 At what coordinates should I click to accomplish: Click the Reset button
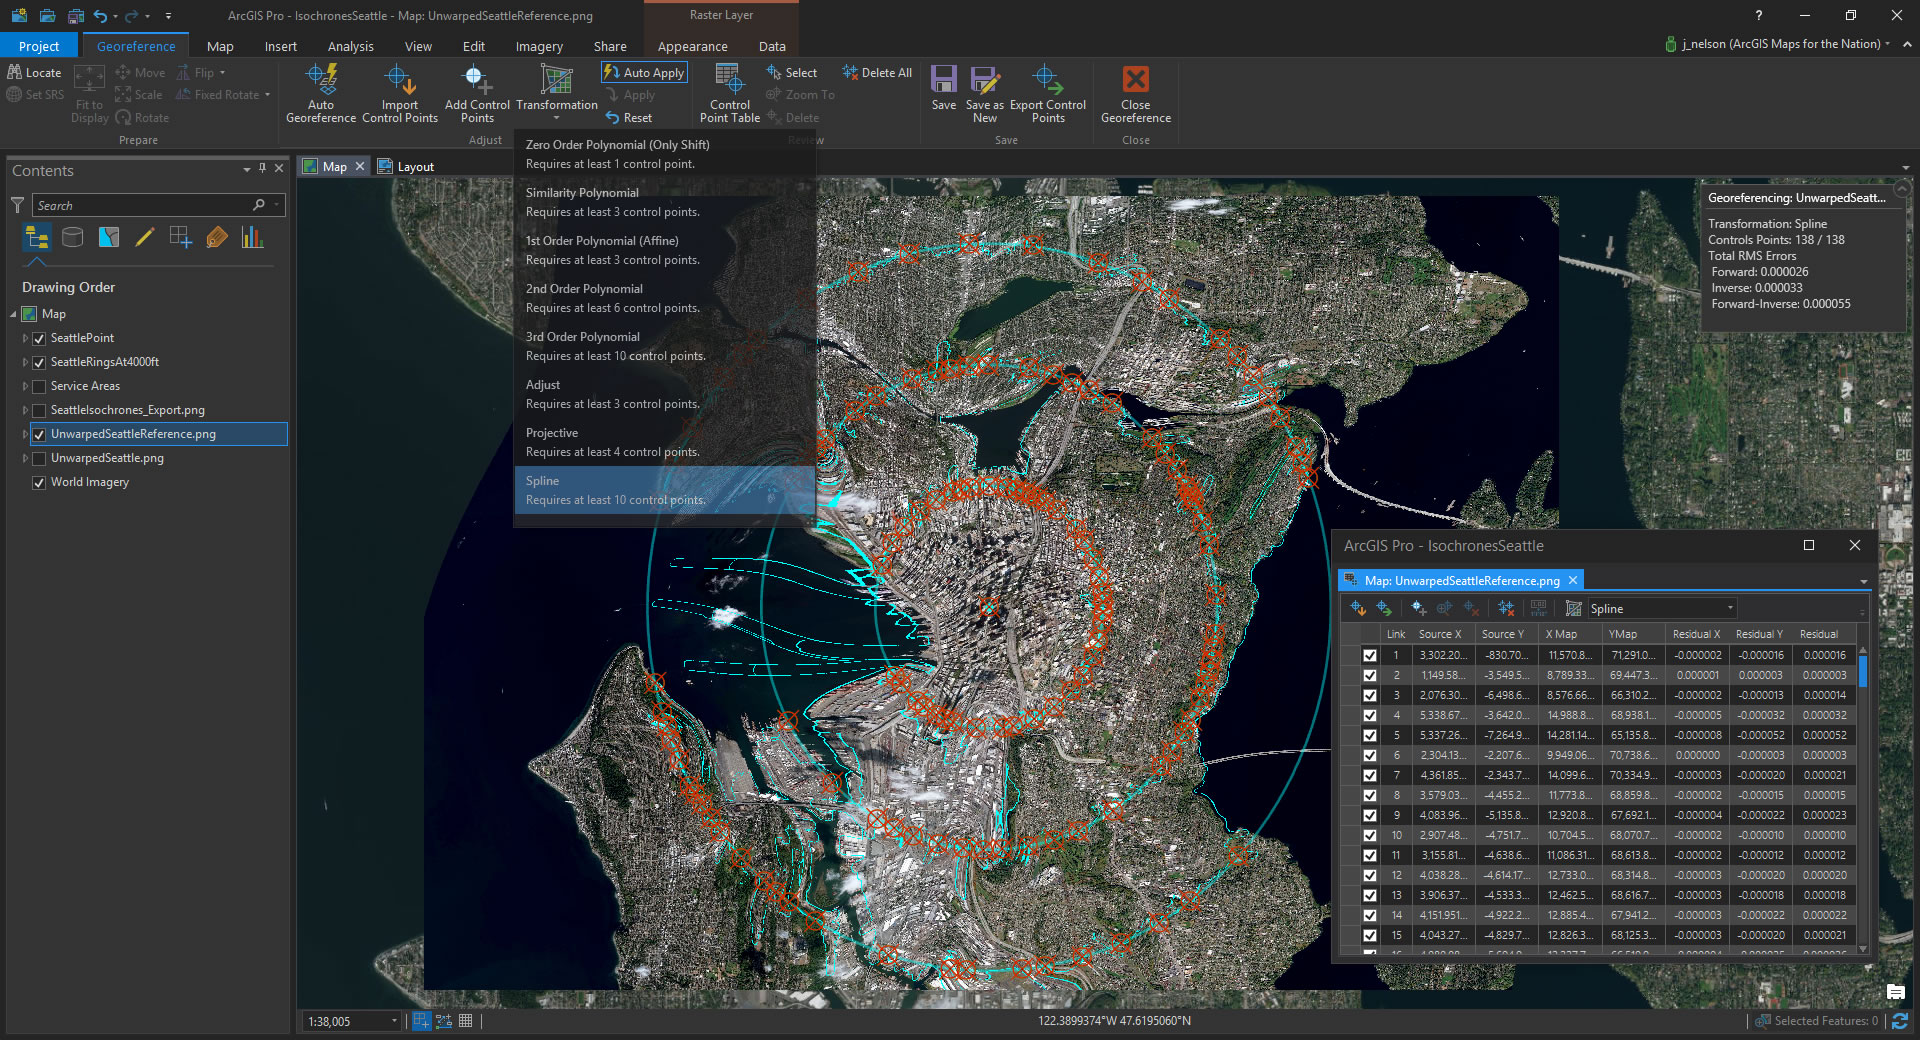[x=629, y=118]
